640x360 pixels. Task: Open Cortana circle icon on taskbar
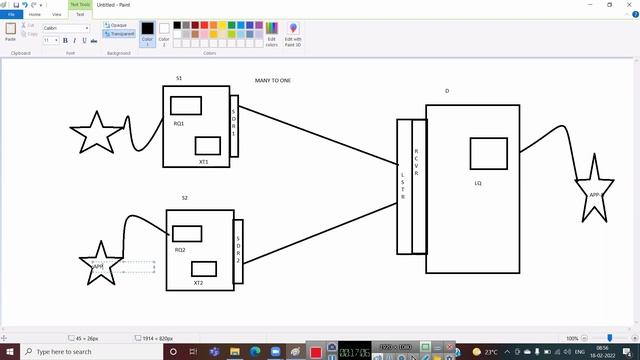(x=173, y=351)
